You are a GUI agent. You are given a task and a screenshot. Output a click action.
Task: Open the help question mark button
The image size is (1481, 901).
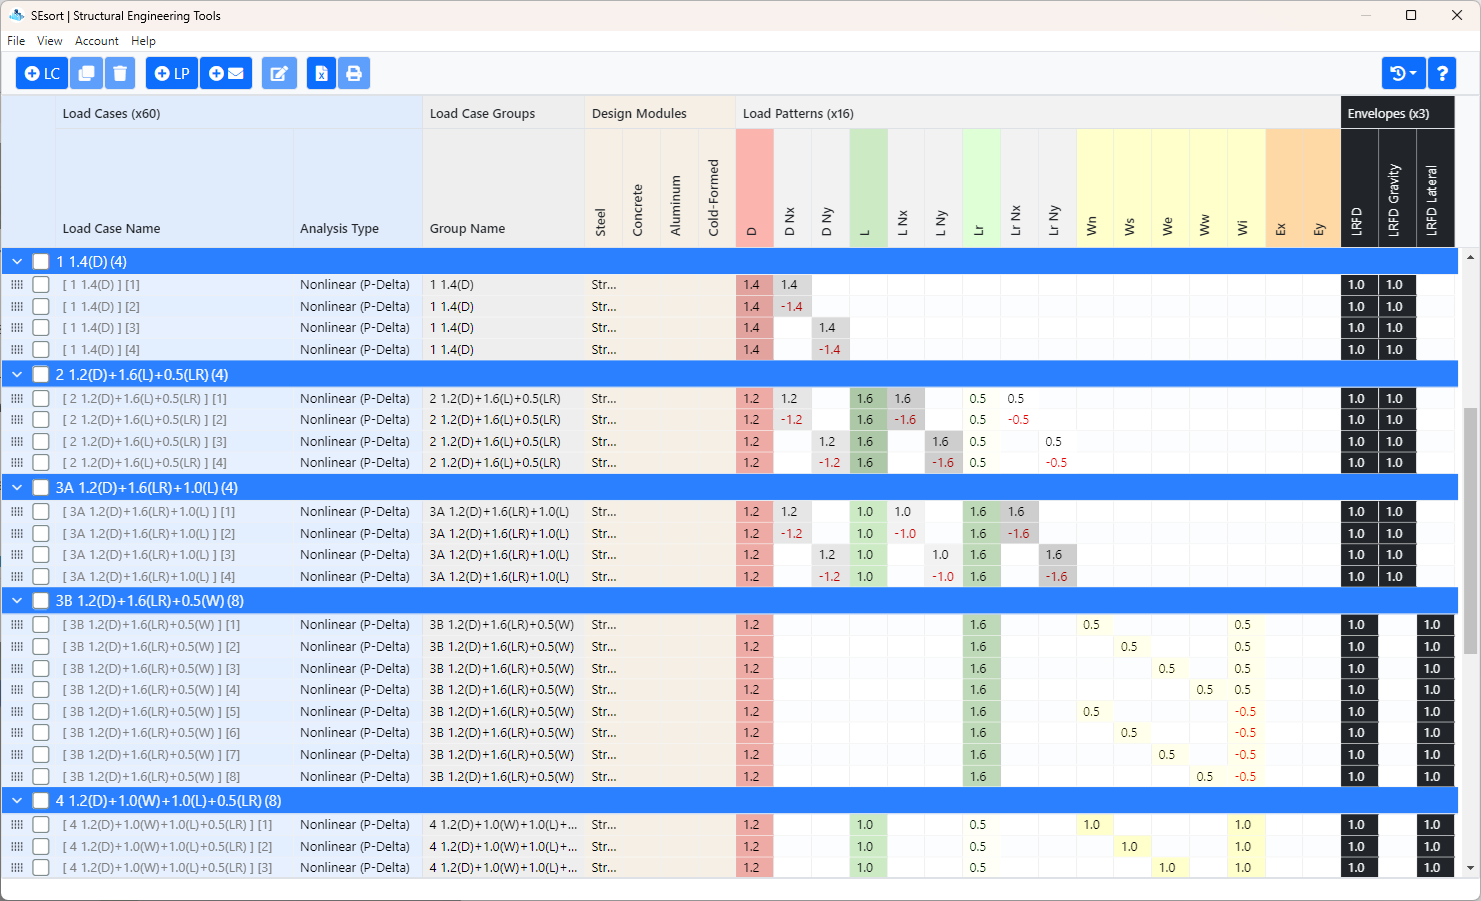[1442, 73]
